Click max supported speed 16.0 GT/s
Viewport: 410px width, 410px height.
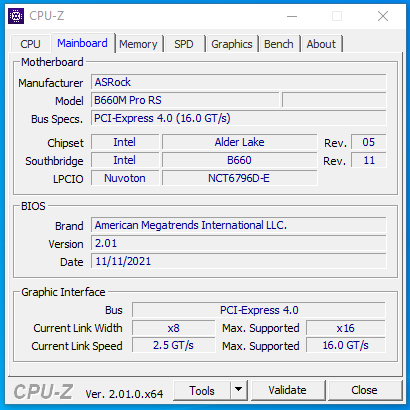click(346, 345)
